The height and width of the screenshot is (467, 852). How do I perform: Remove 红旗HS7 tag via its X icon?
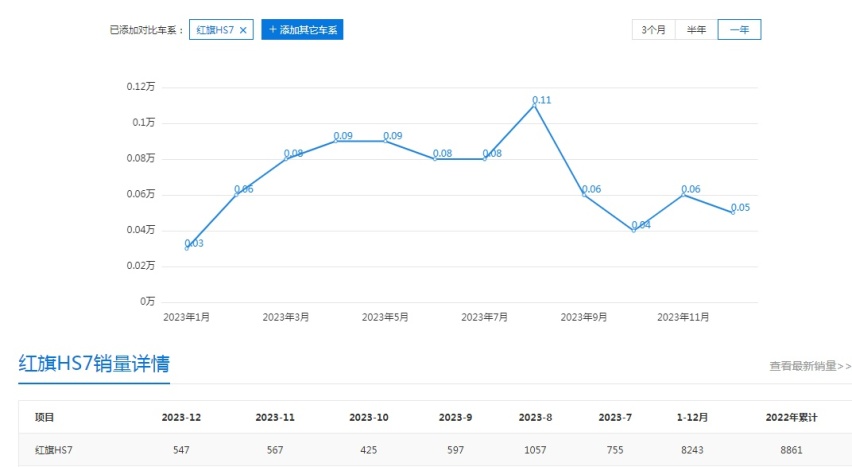(243, 30)
